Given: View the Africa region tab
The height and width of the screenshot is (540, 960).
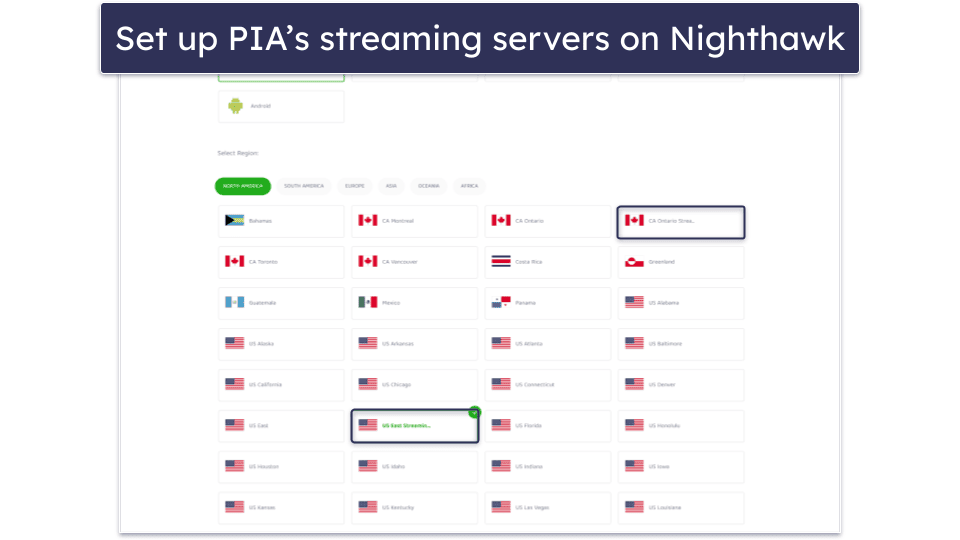Looking at the screenshot, I should 469,186.
